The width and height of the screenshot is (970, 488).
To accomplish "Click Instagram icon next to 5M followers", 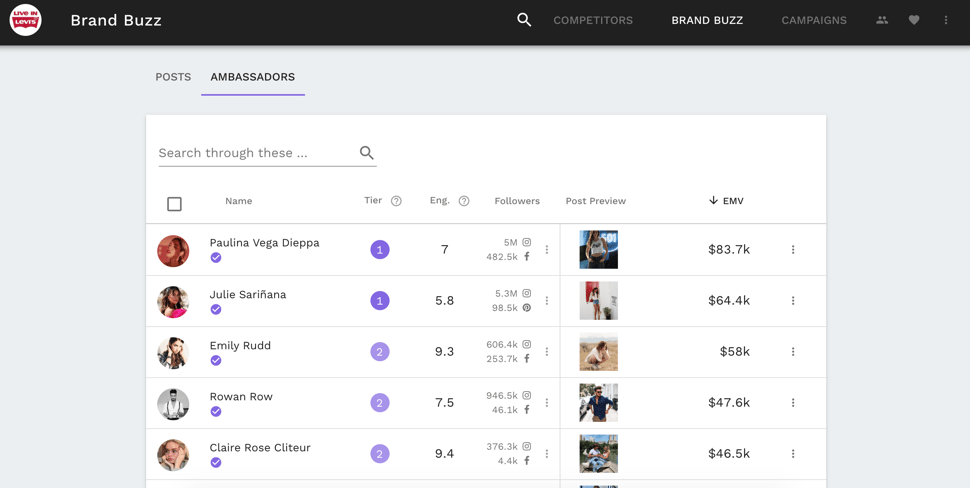I will click(x=526, y=242).
